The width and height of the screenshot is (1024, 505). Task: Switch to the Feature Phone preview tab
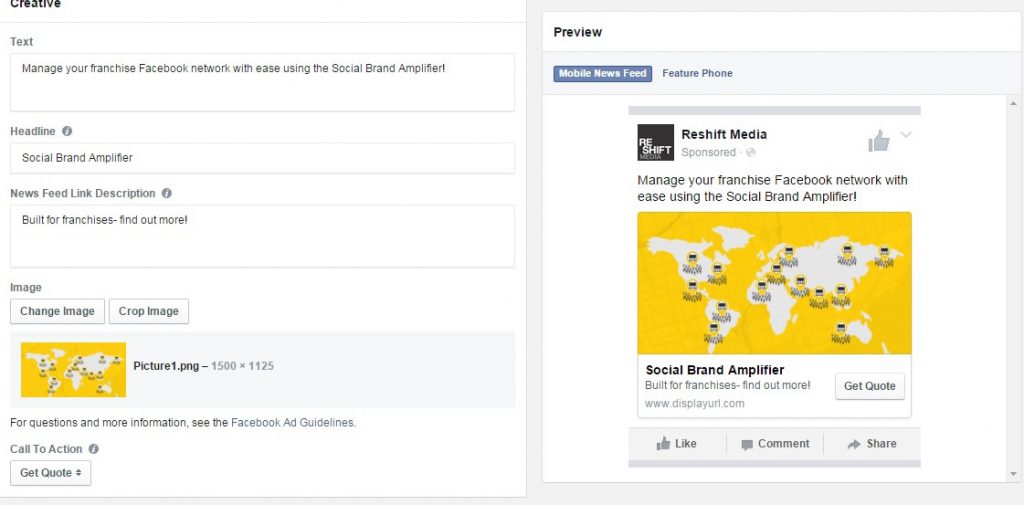pyautogui.click(x=697, y=73)
